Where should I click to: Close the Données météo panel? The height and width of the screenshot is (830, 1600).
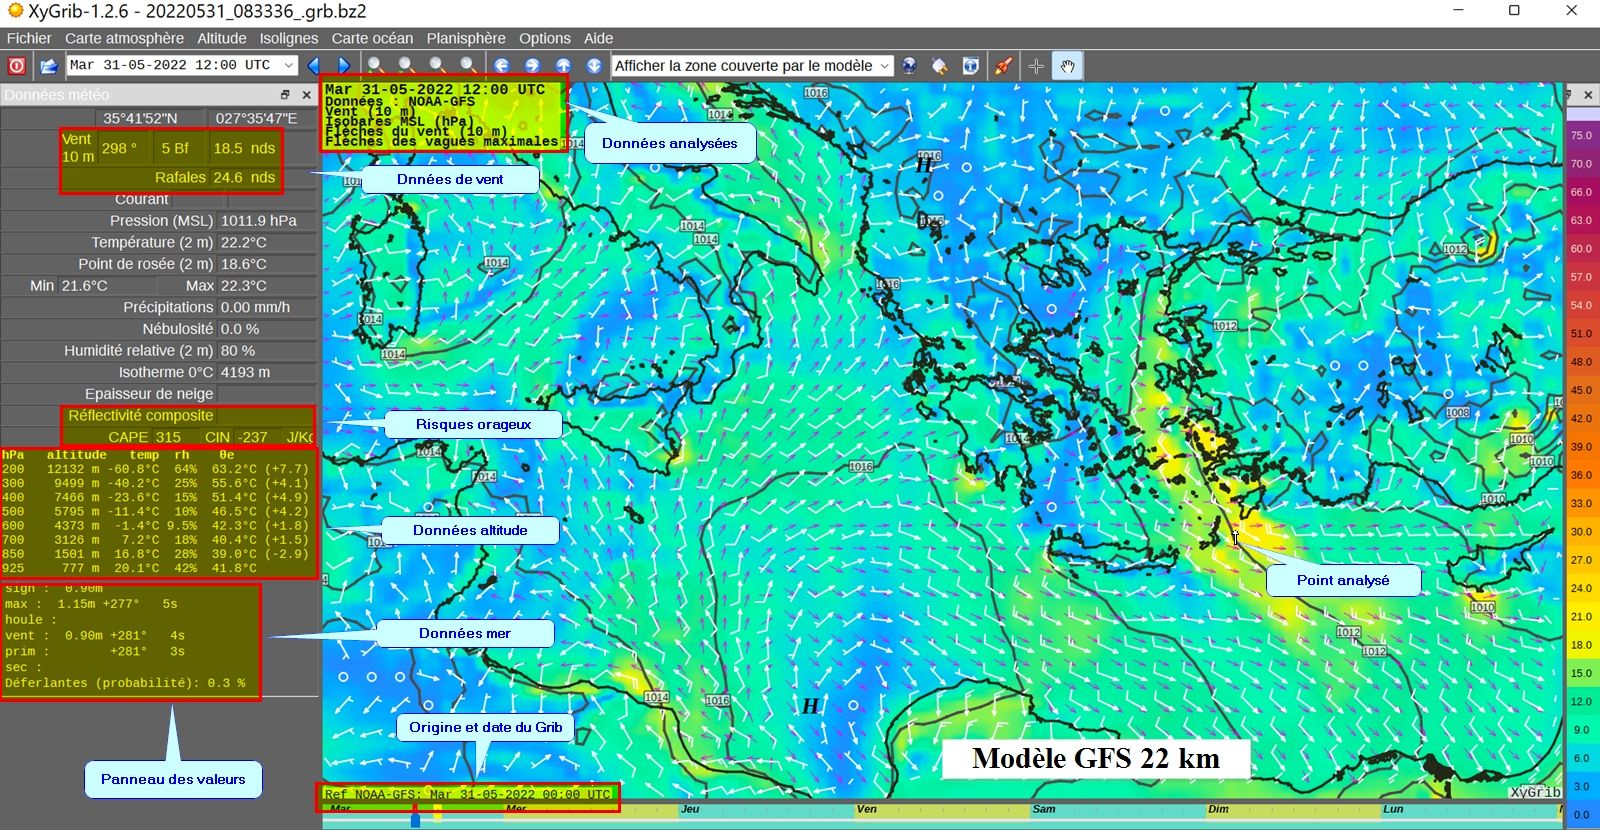pos(306,95)
